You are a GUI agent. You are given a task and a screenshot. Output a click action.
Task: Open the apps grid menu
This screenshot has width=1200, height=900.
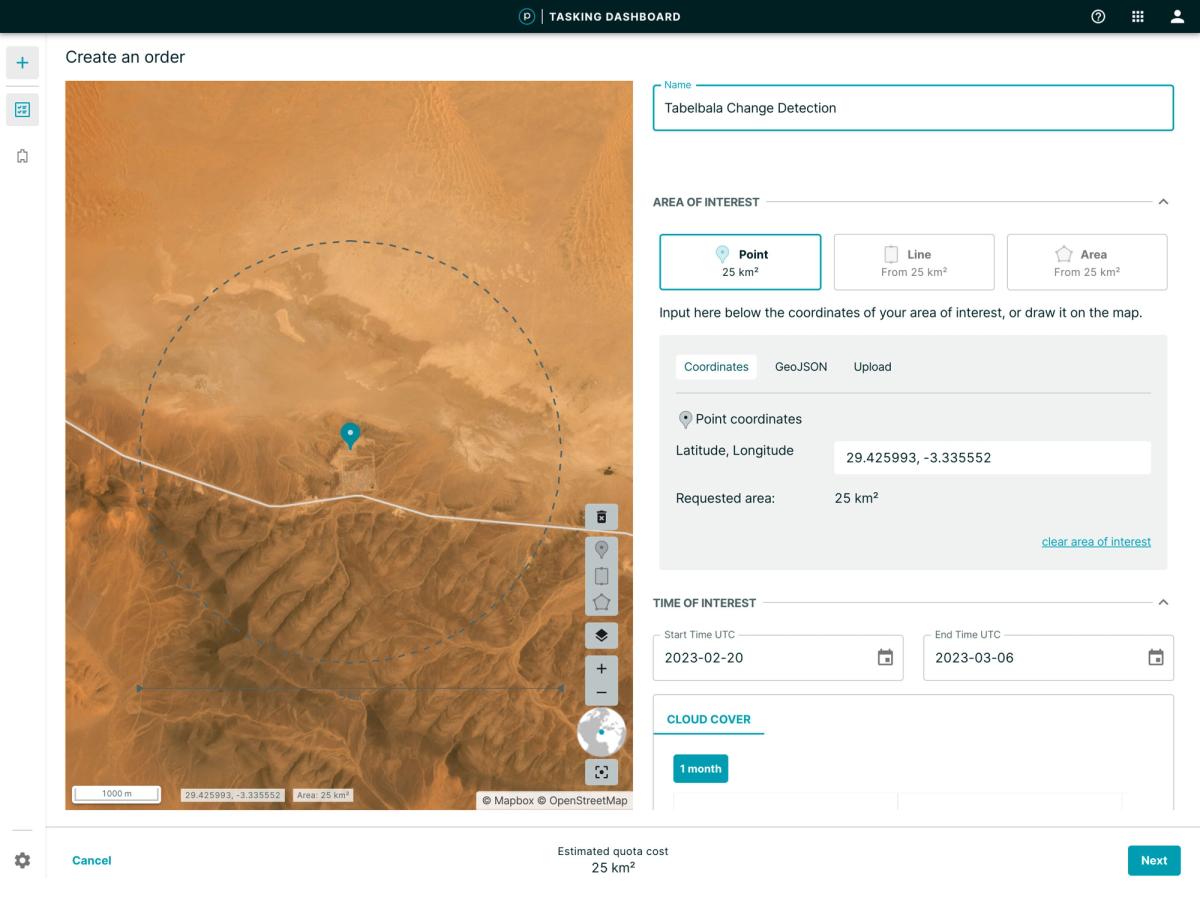pyautogui.click(x=1137, y=16)
